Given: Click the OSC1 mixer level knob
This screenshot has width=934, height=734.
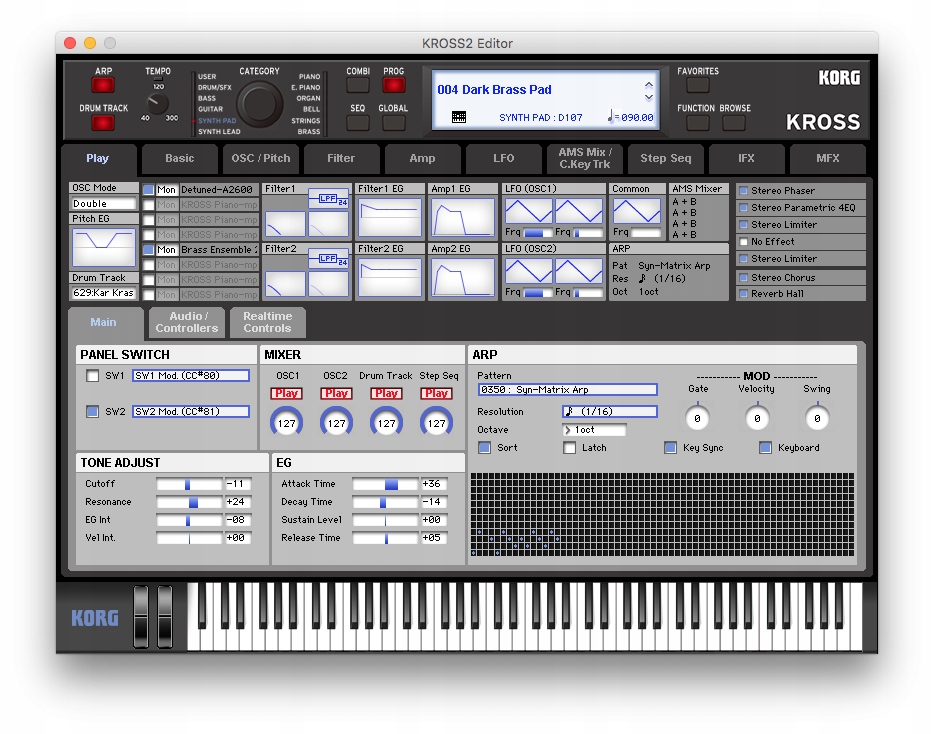Looking at the screenshot, I should 287,422.
